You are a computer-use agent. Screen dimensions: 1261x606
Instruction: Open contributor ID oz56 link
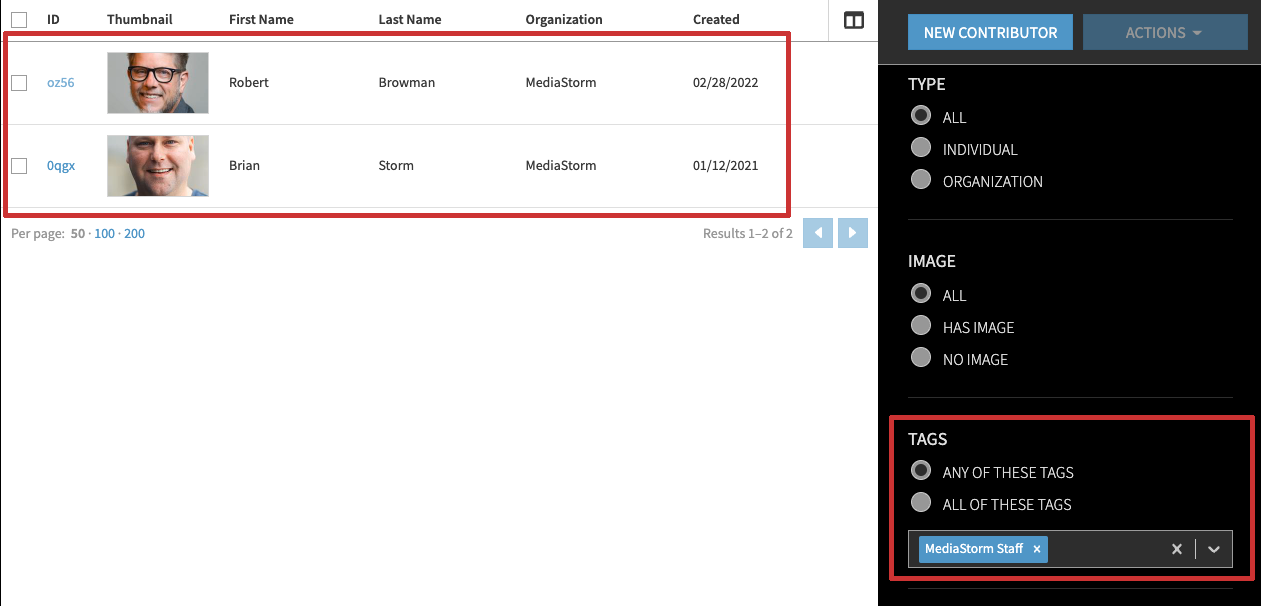(x=60, y=83)
